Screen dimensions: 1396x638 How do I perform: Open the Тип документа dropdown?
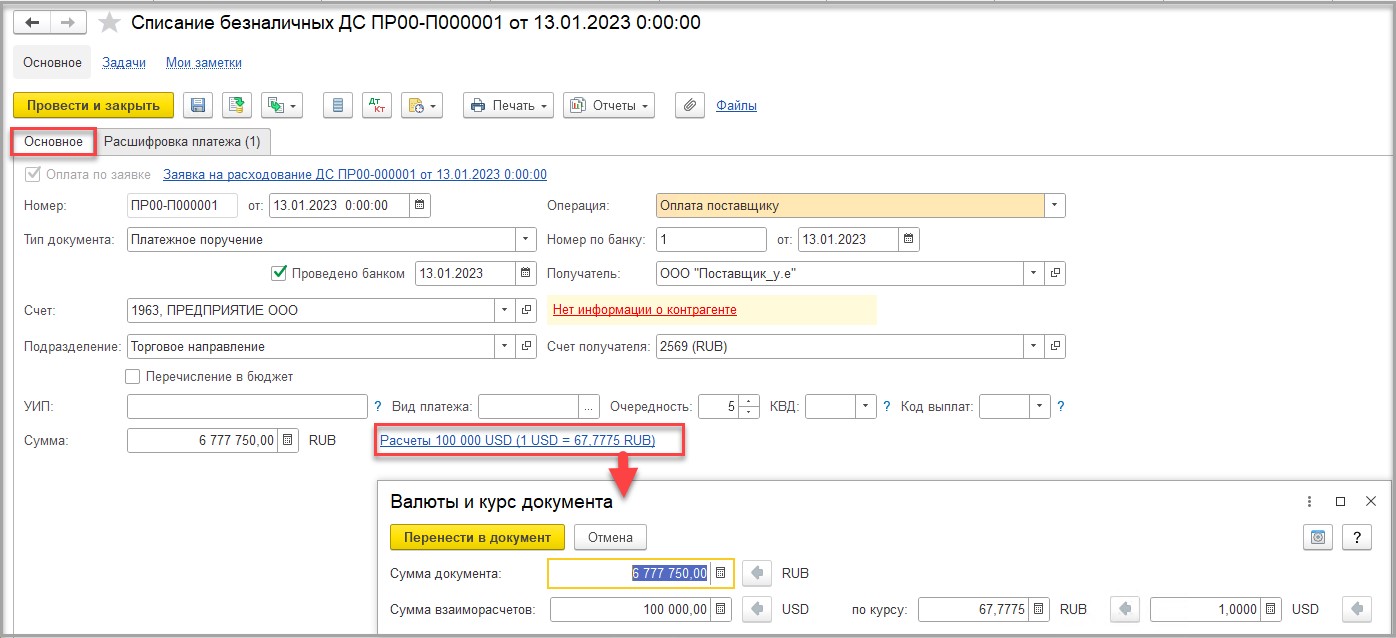(x=527, y=240)
